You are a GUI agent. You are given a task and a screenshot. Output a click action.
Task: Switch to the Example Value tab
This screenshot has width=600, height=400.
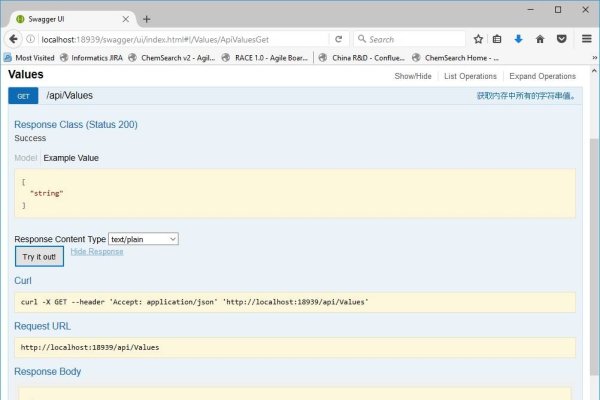point(71,158)
